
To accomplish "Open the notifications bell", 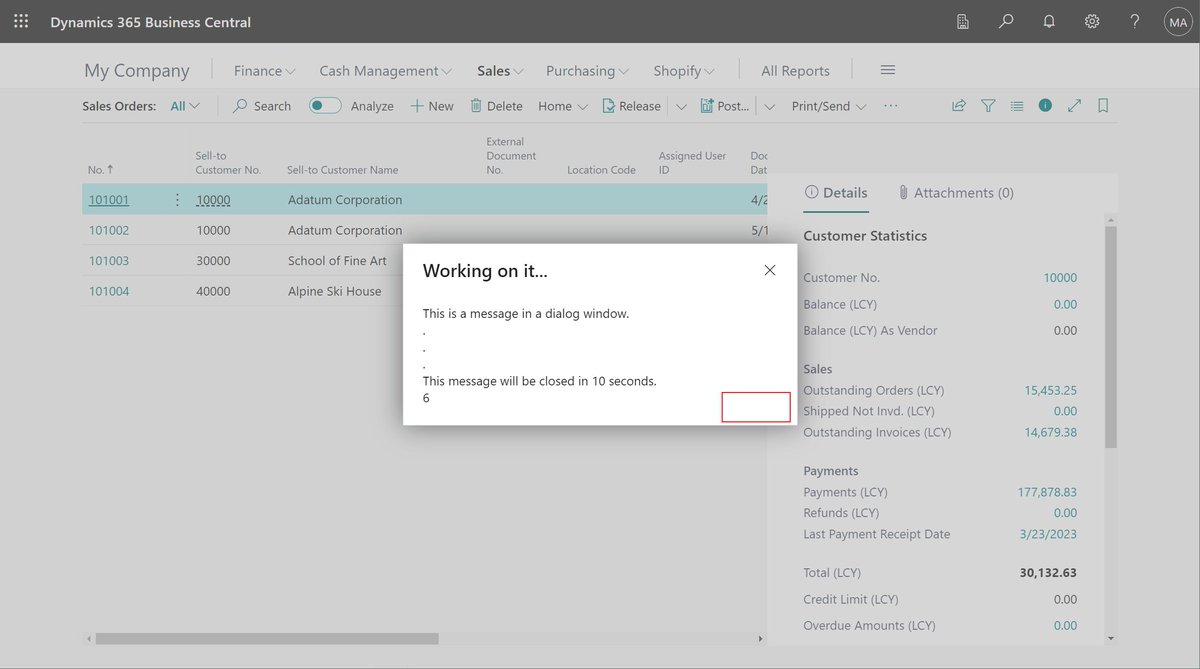I will point(1049,21).
